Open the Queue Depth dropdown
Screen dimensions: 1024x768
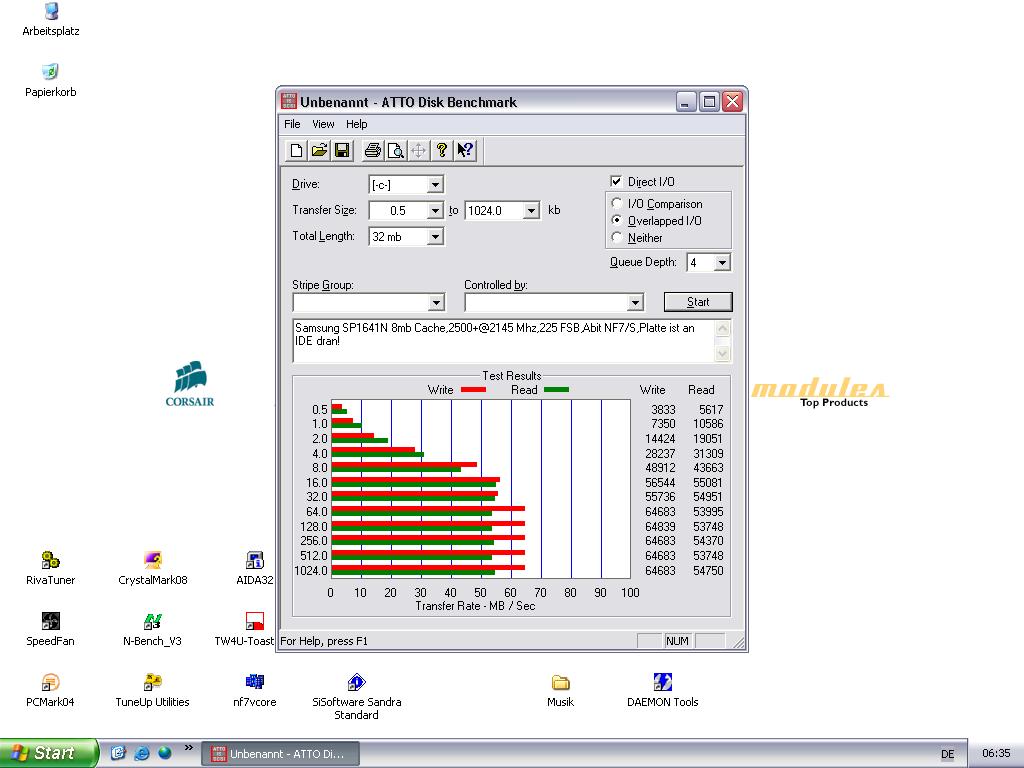pos(722,263)
